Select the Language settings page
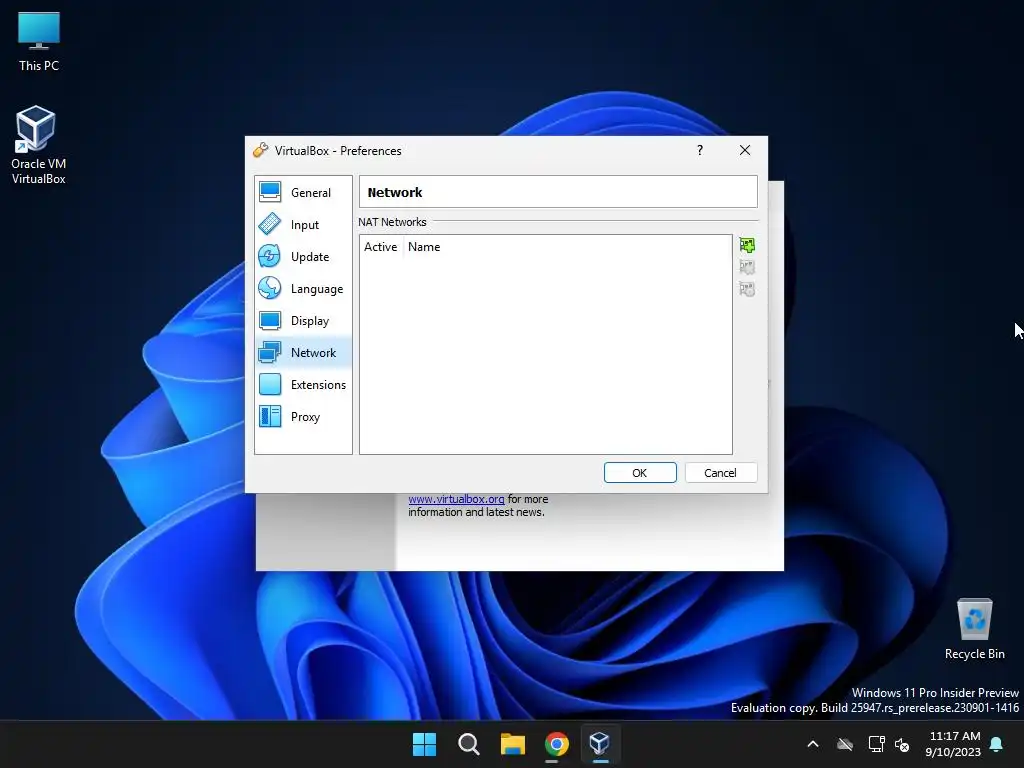This screenshot has height=768, width=1024. coord(303,289)
